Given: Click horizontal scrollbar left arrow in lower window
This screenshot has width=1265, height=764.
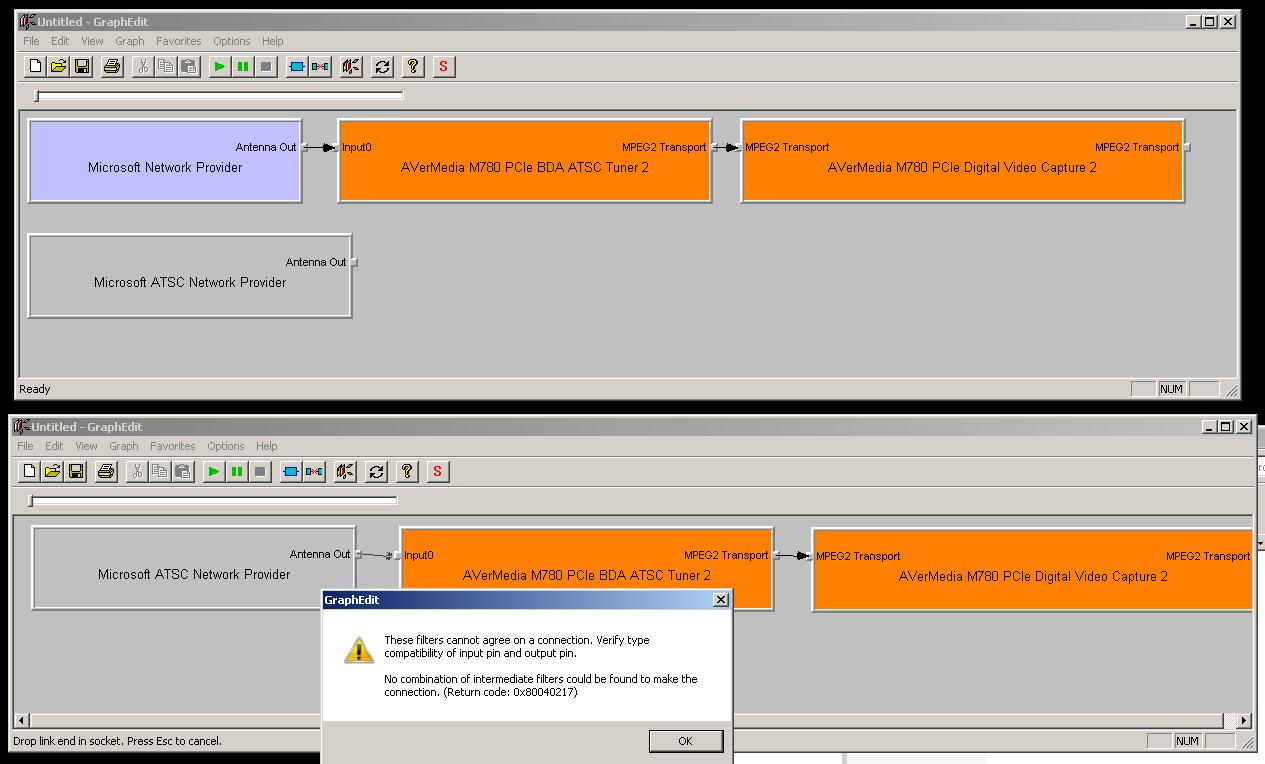Looking at the screenshot, I should (22, 720).
